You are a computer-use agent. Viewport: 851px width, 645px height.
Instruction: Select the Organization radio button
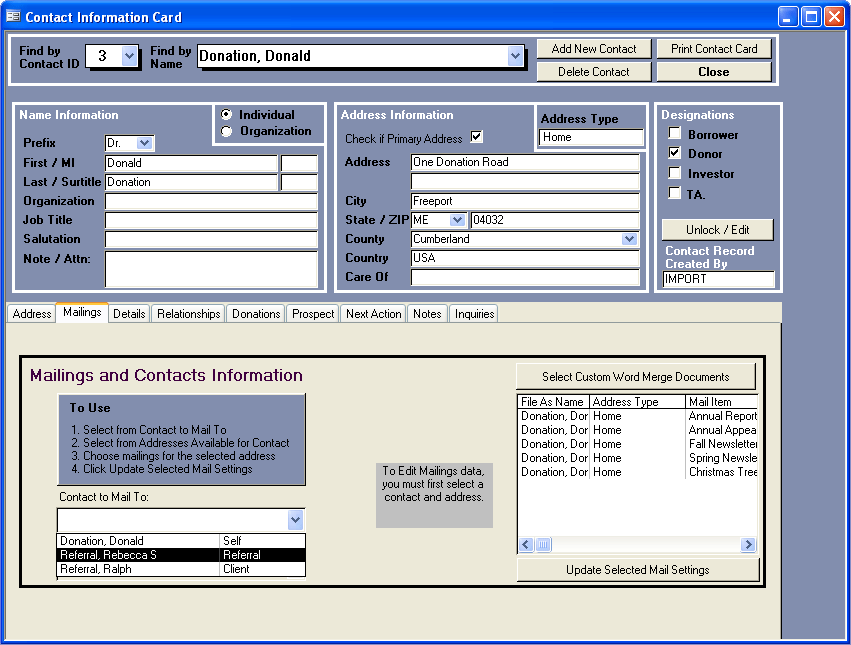pos(226,131)
